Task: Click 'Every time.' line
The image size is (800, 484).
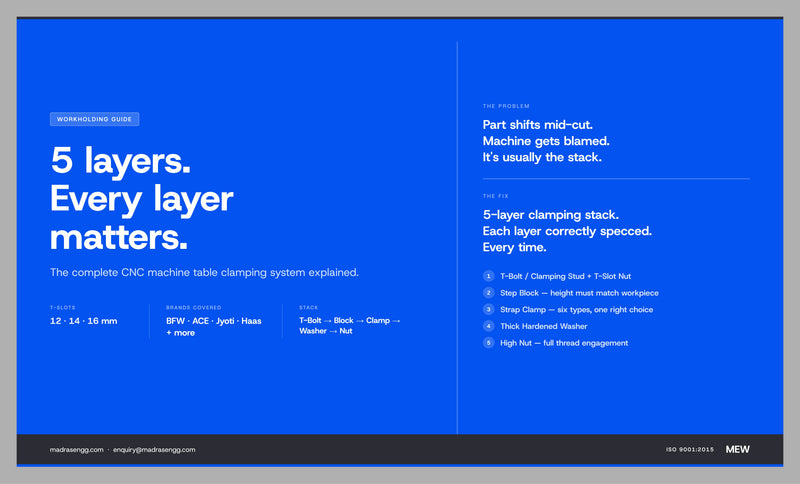Action: (x=514, y=247)
